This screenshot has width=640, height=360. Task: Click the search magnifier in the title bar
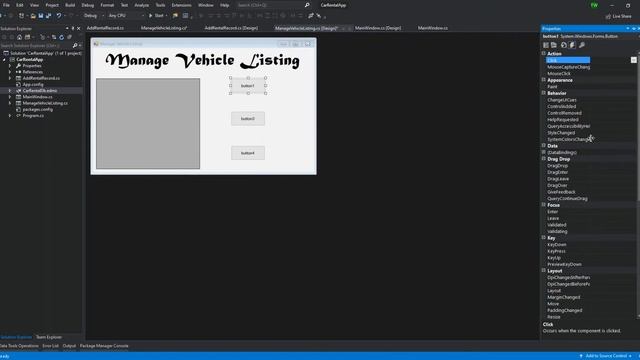tap(307, 5)
